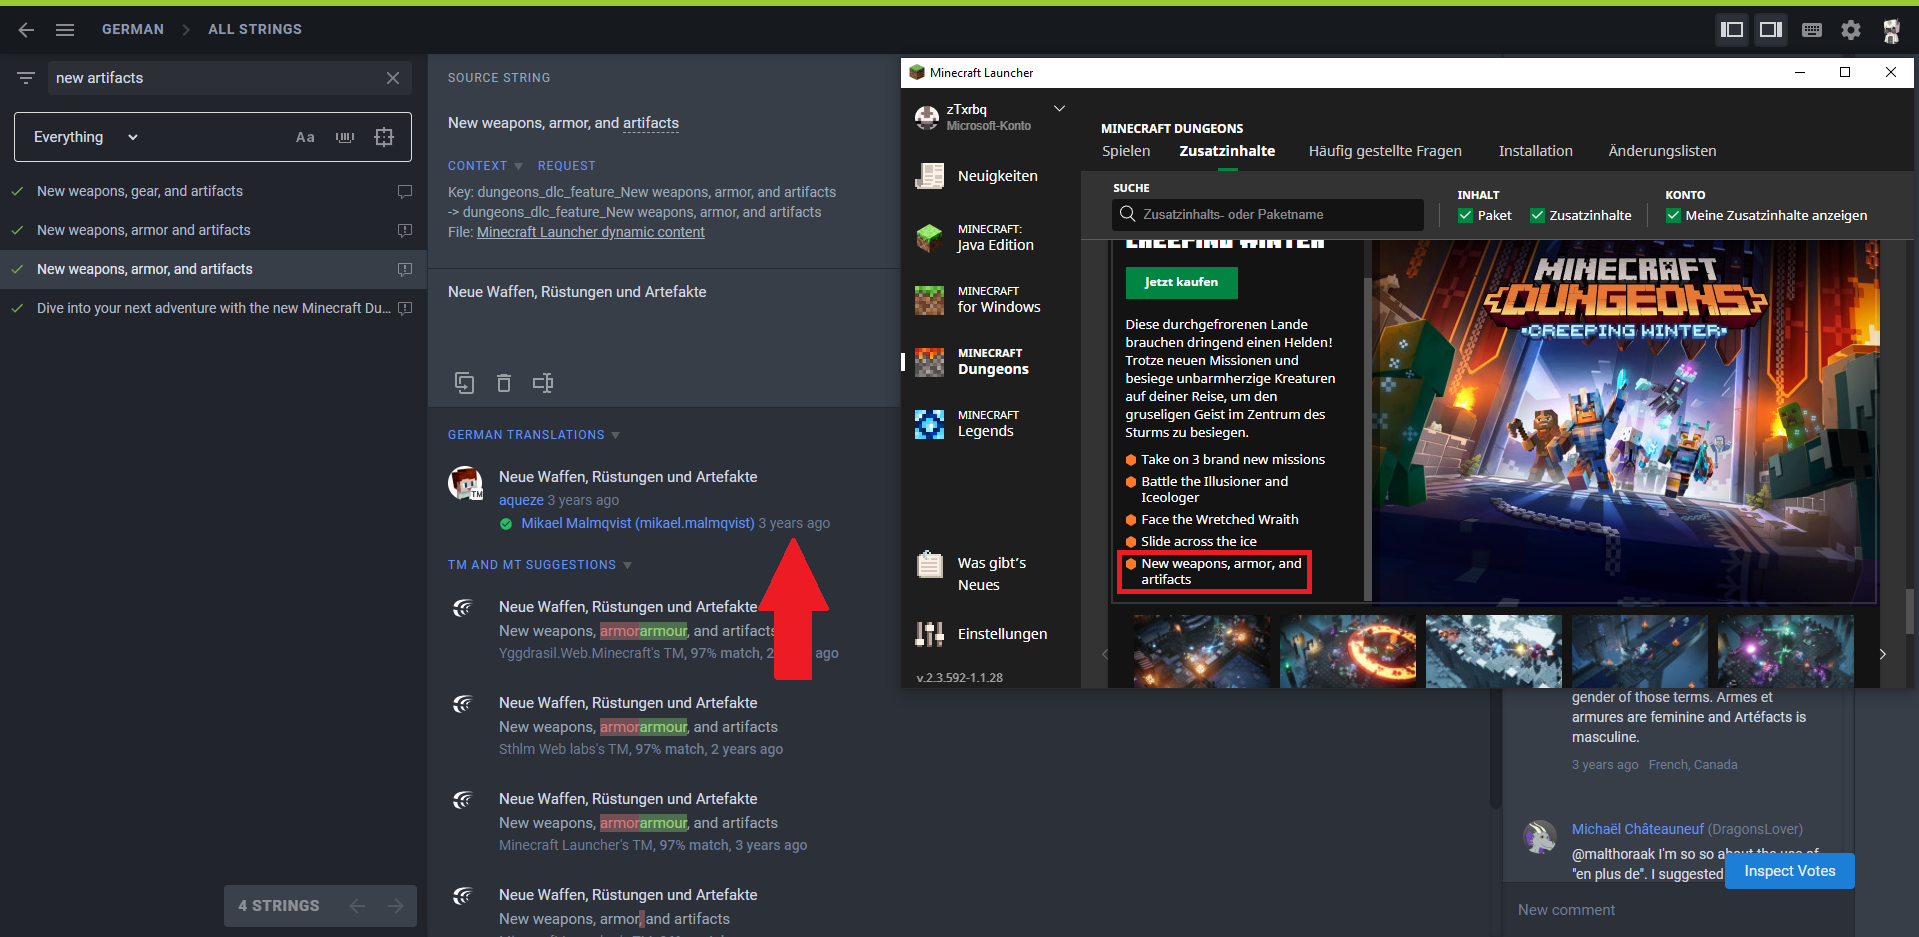Copy source string into the translation
The height and width of the screenshot is (937, 1919).
[465, 383]
